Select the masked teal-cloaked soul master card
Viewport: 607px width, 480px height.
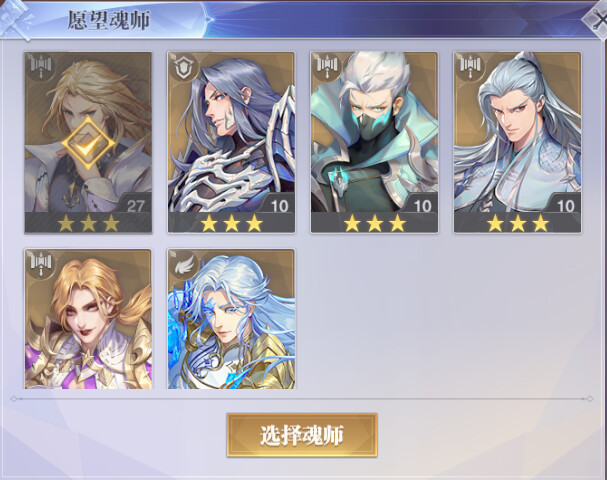(374, 142)
